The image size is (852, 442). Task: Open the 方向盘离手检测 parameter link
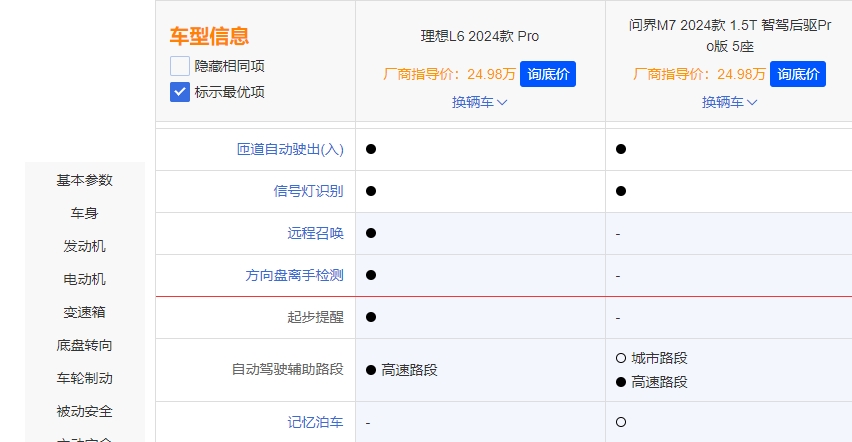294,275
